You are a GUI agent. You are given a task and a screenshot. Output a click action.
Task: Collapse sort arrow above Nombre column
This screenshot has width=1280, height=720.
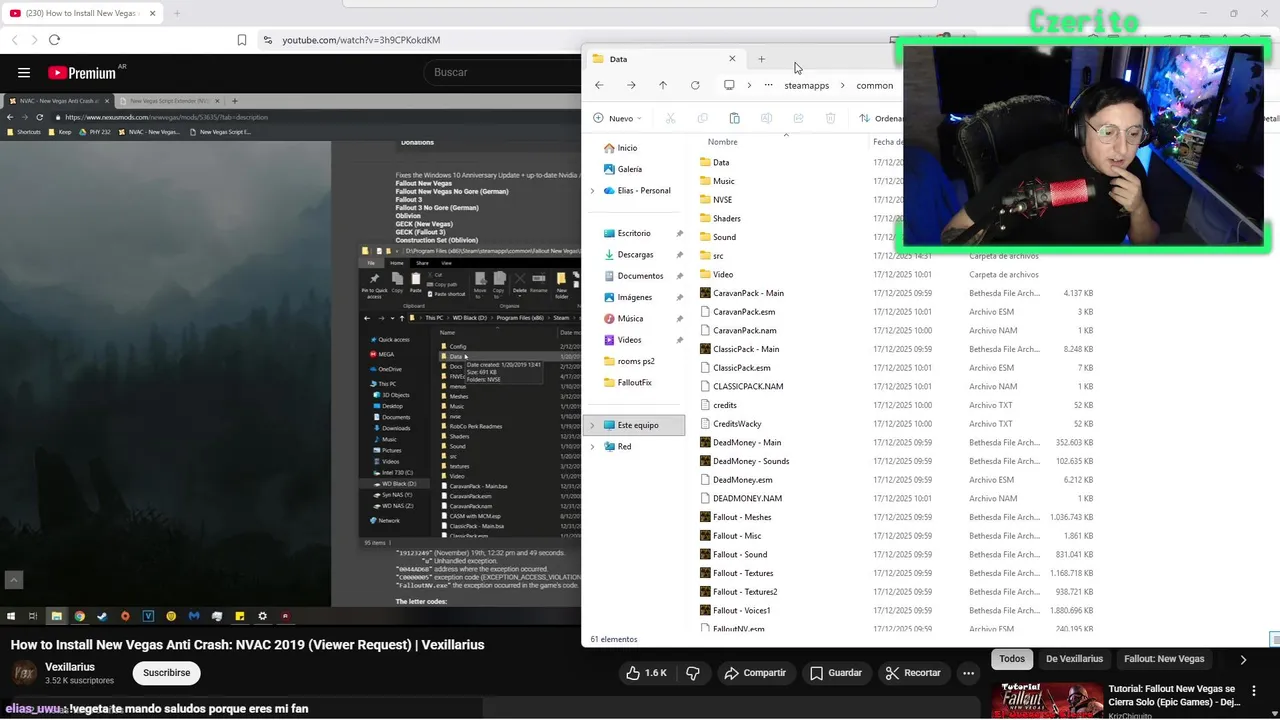click(x=786, y=133)
